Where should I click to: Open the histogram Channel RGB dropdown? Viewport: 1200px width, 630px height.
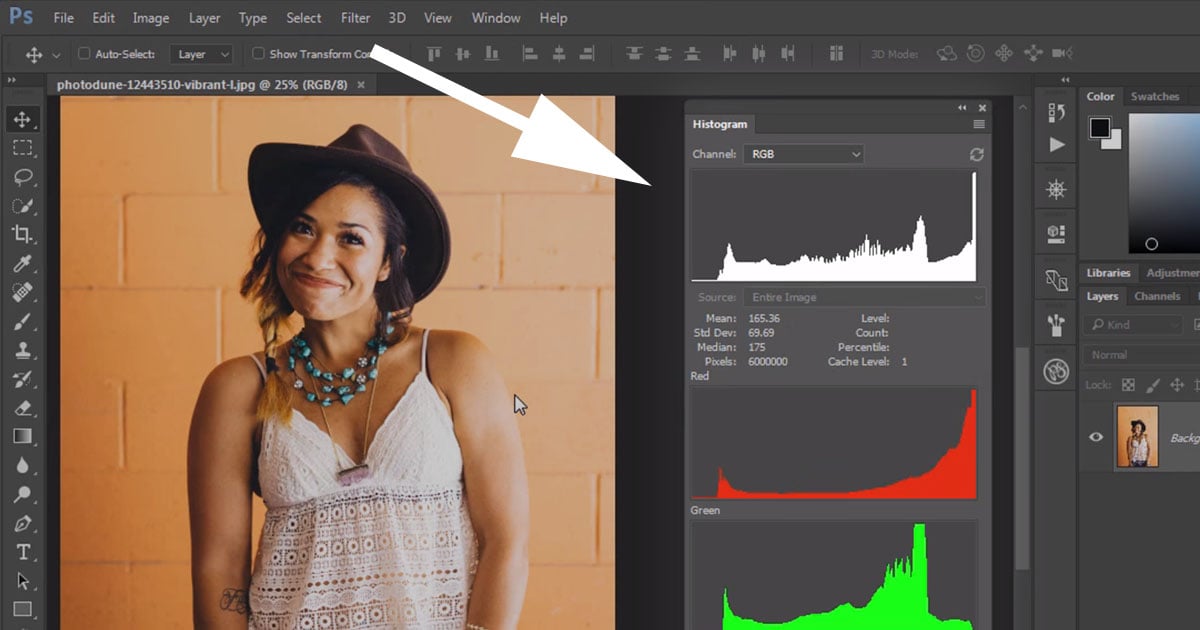(802, 154)
